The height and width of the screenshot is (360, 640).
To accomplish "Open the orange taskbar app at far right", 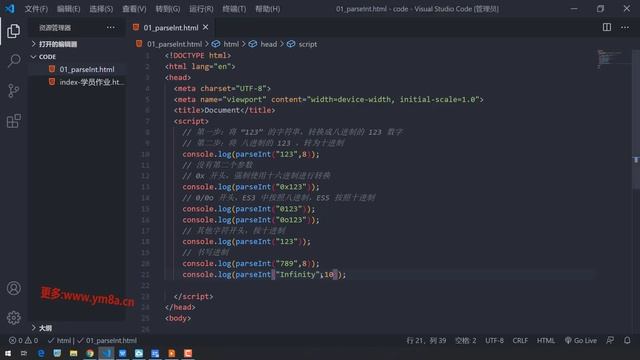I will 188,353.
